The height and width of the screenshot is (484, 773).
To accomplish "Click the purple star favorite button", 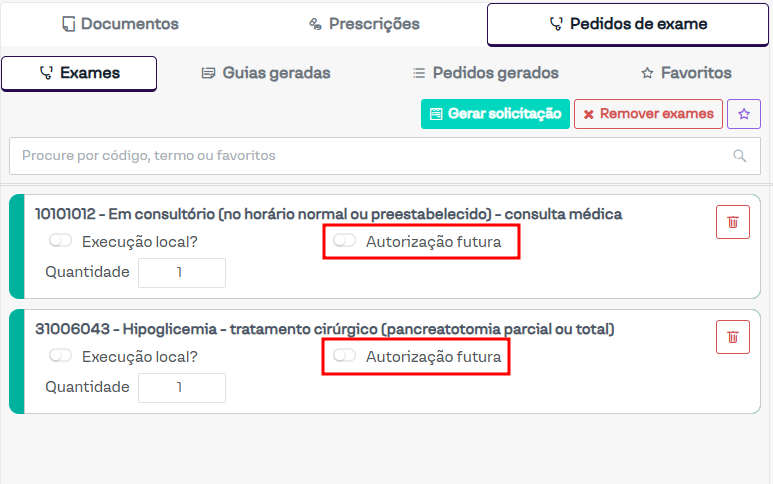I will click(743, 114).
